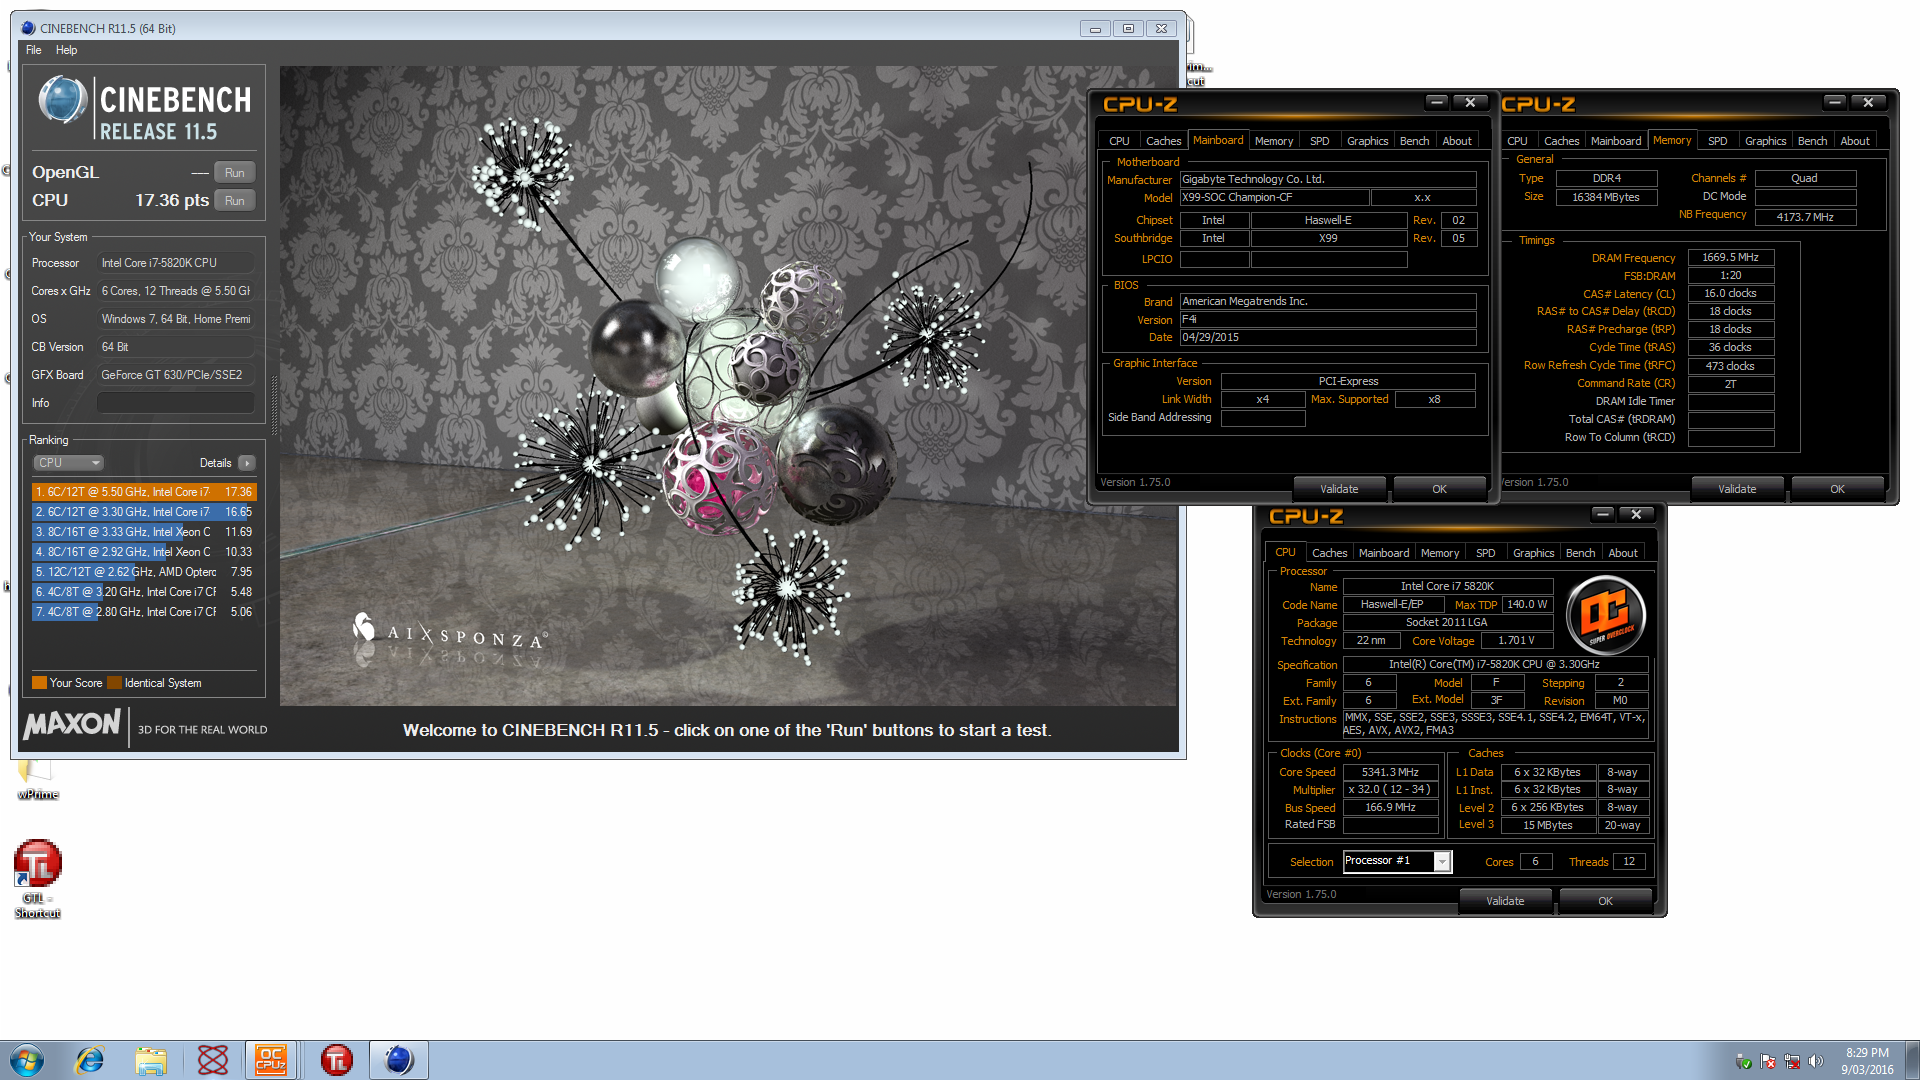Open About tab in Memory CPU-Z window
This screenshot has height=1080, width=1920.
[x=1855, y=141]
